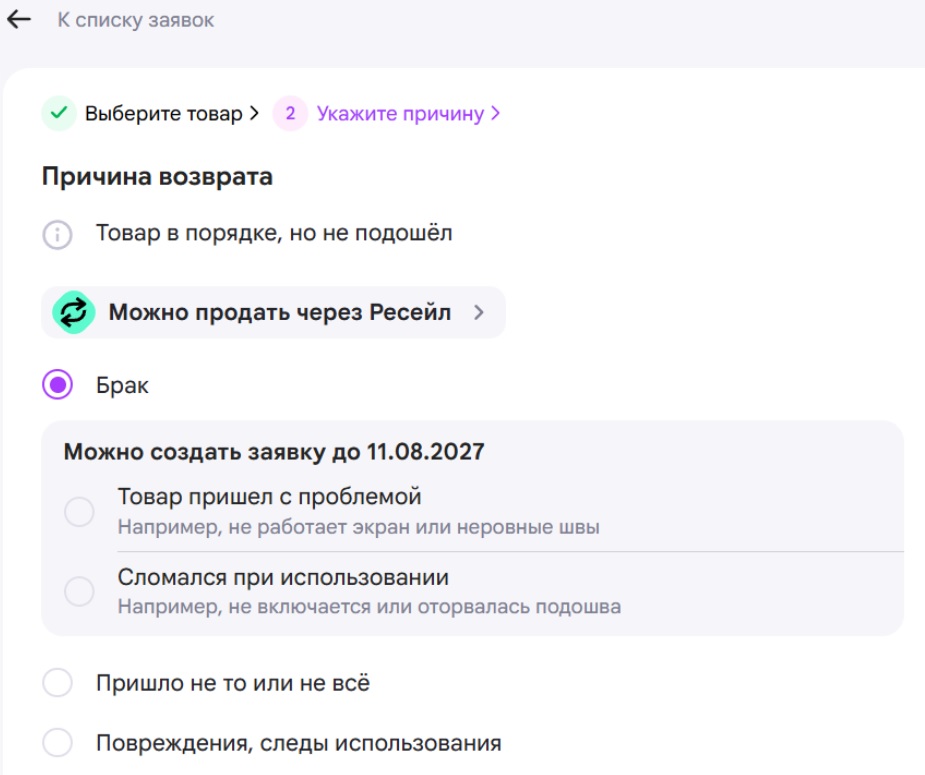Open the 'Укажите причину' step
Image resolution: width=925 pixels, height=775 pixels.
[x=400, y=113]
